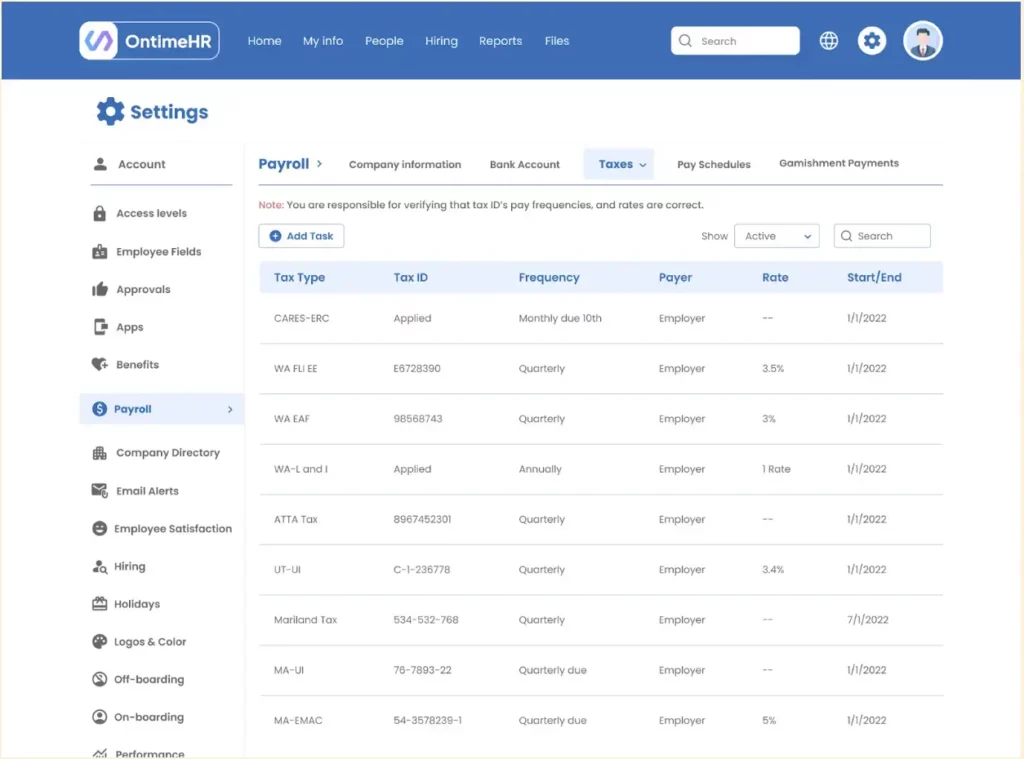Click the tax table search box

882,236
